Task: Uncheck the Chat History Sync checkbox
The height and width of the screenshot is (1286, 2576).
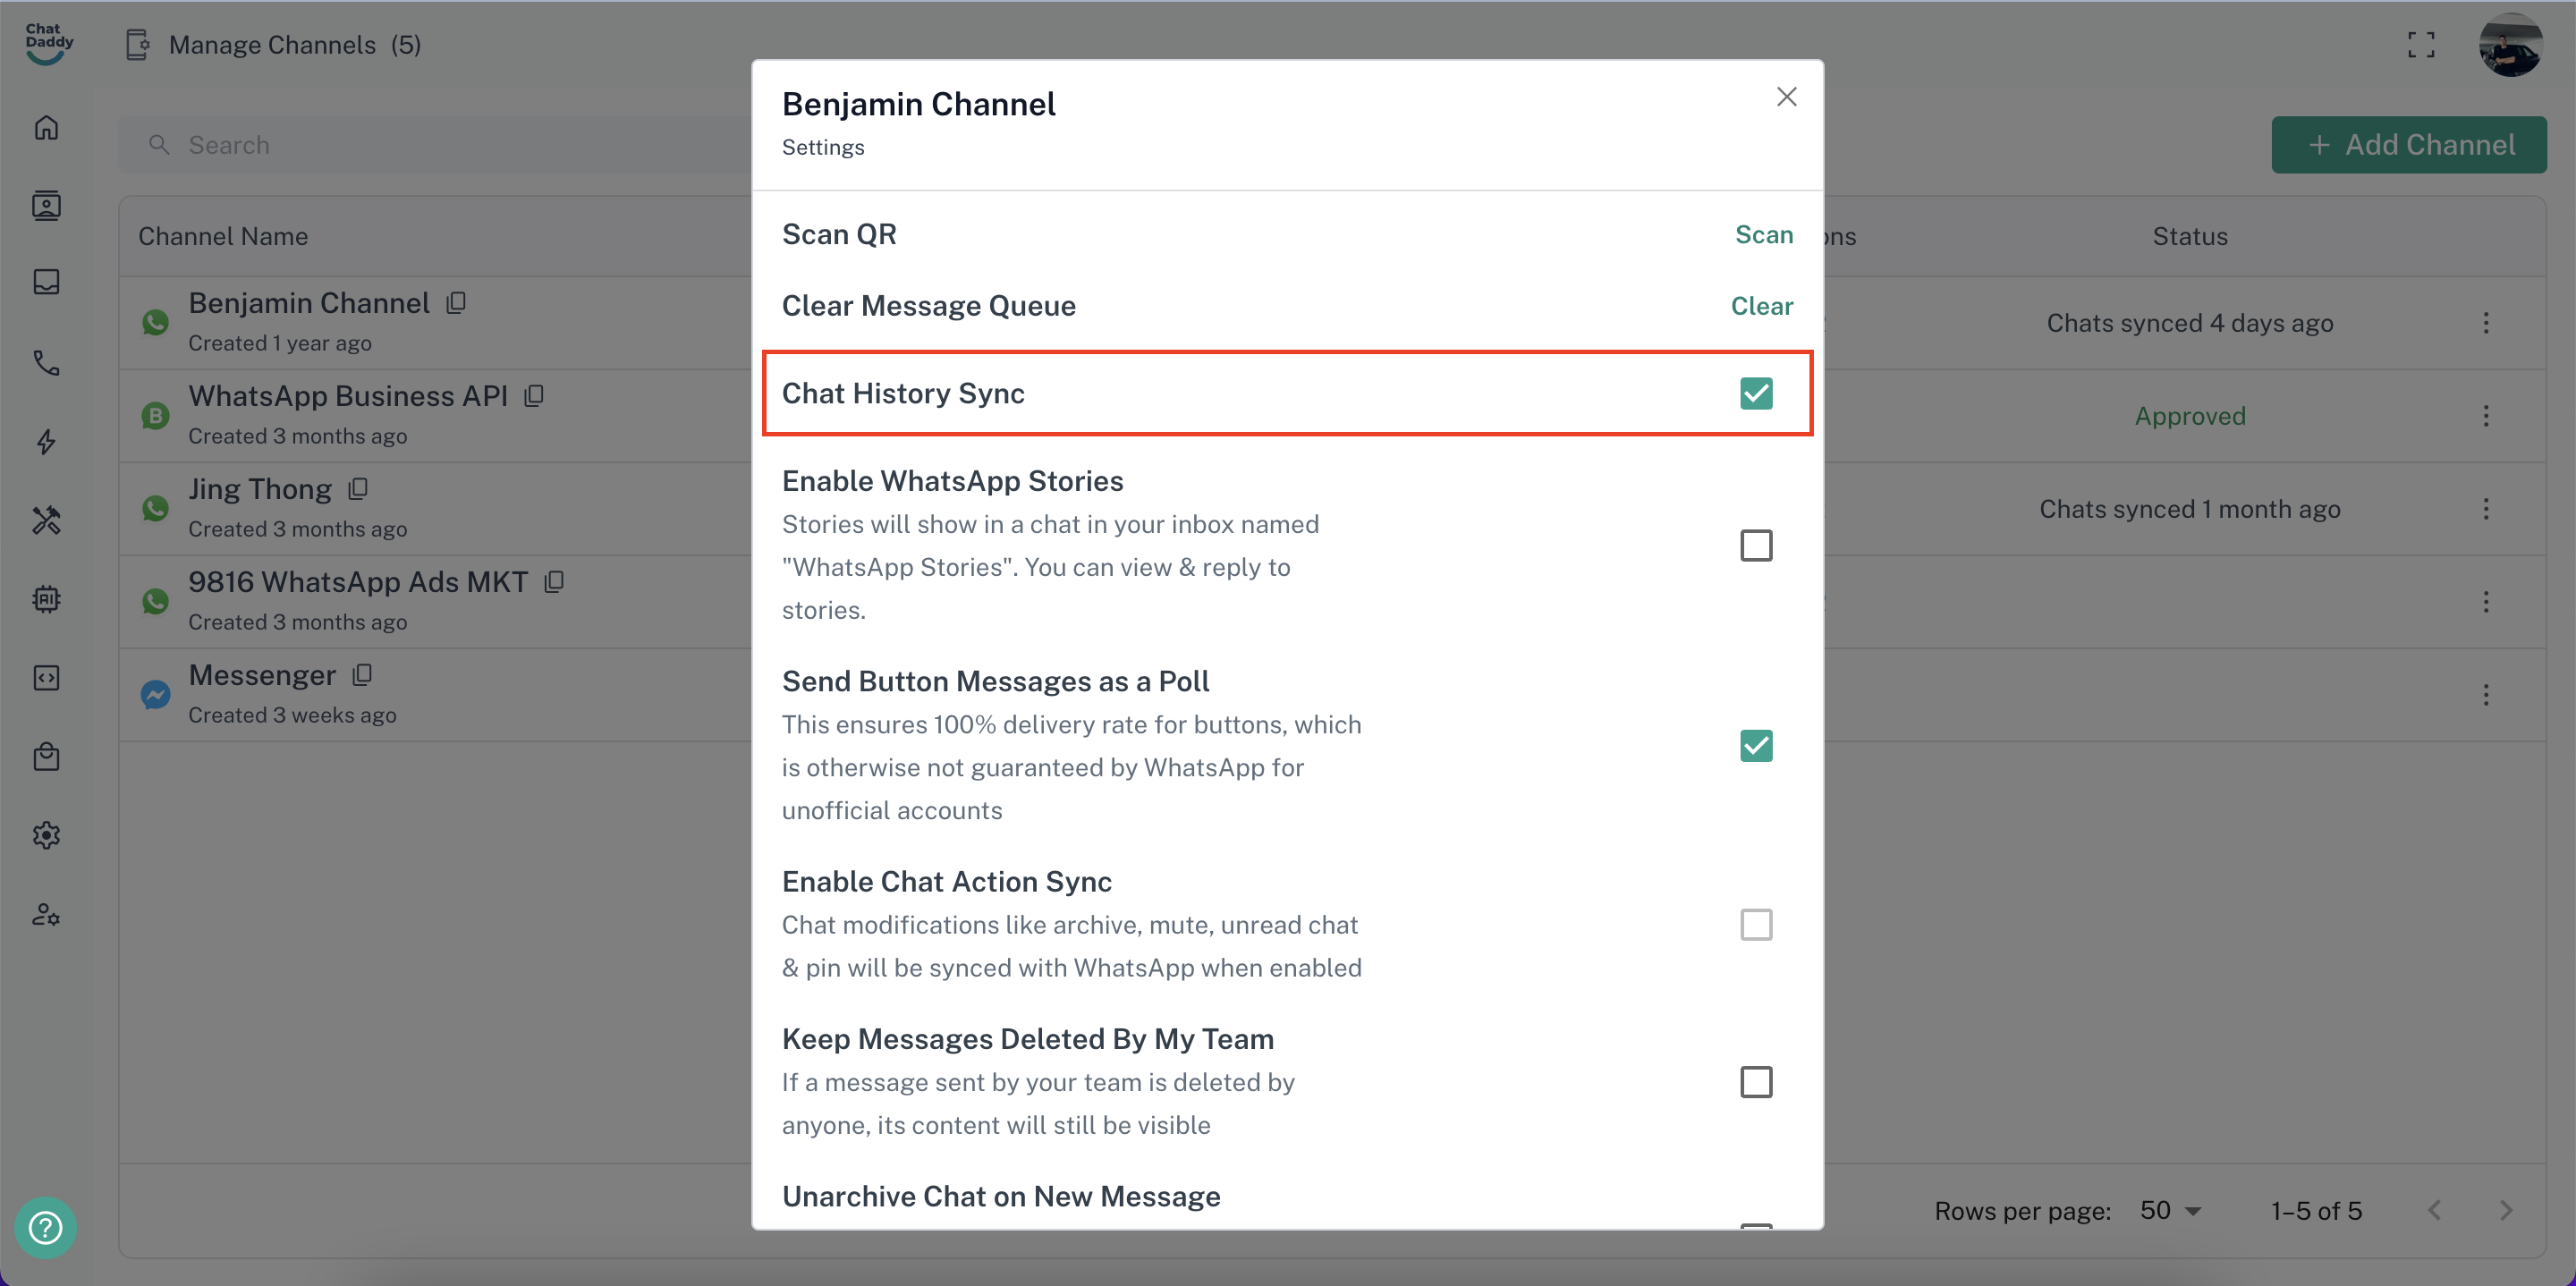Action: (1756, 393)
